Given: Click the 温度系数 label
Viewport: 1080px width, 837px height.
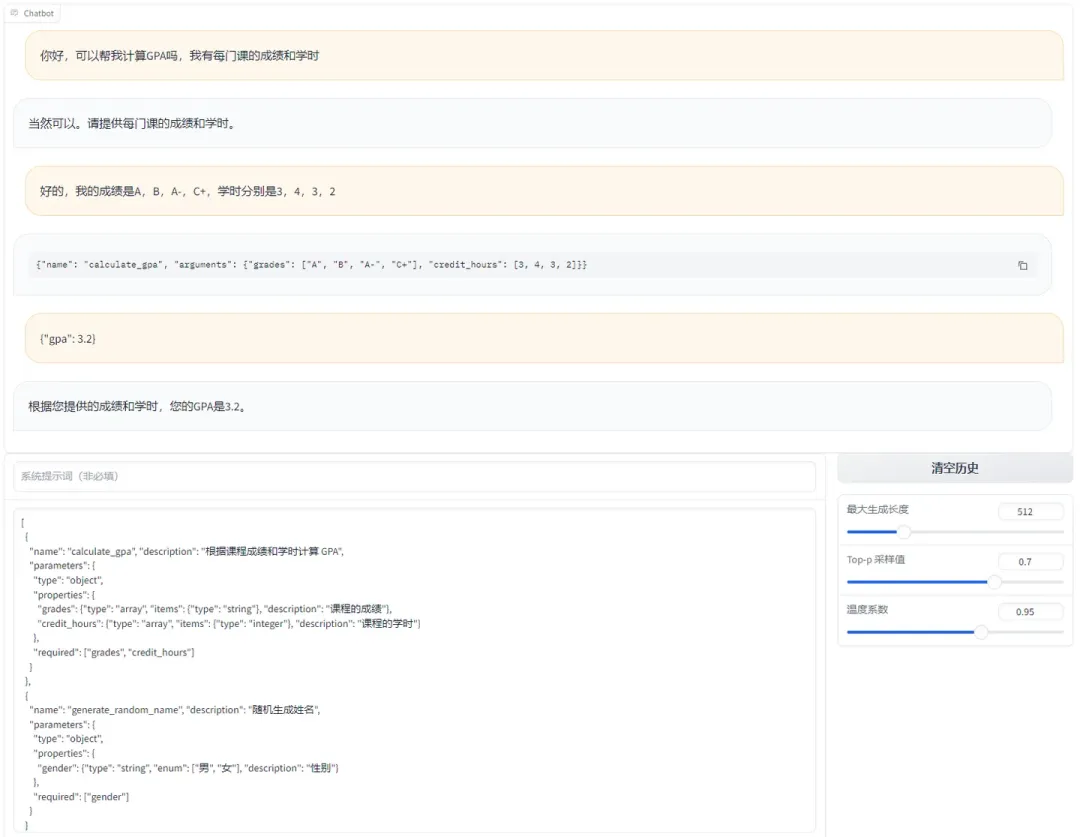Looking at the screenshot, I should coord(867,610).
